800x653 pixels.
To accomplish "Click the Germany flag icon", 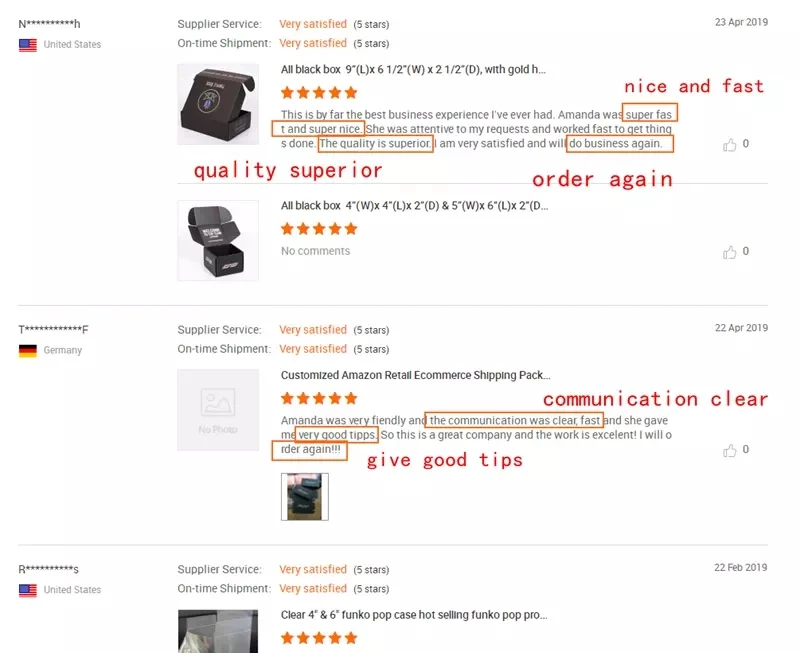I will 28,351.
